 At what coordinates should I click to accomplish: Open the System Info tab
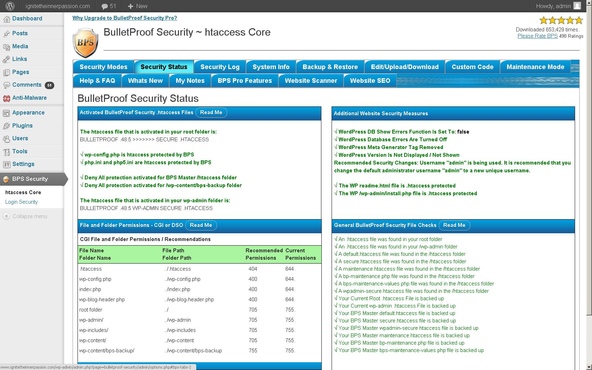click(271, 67)
